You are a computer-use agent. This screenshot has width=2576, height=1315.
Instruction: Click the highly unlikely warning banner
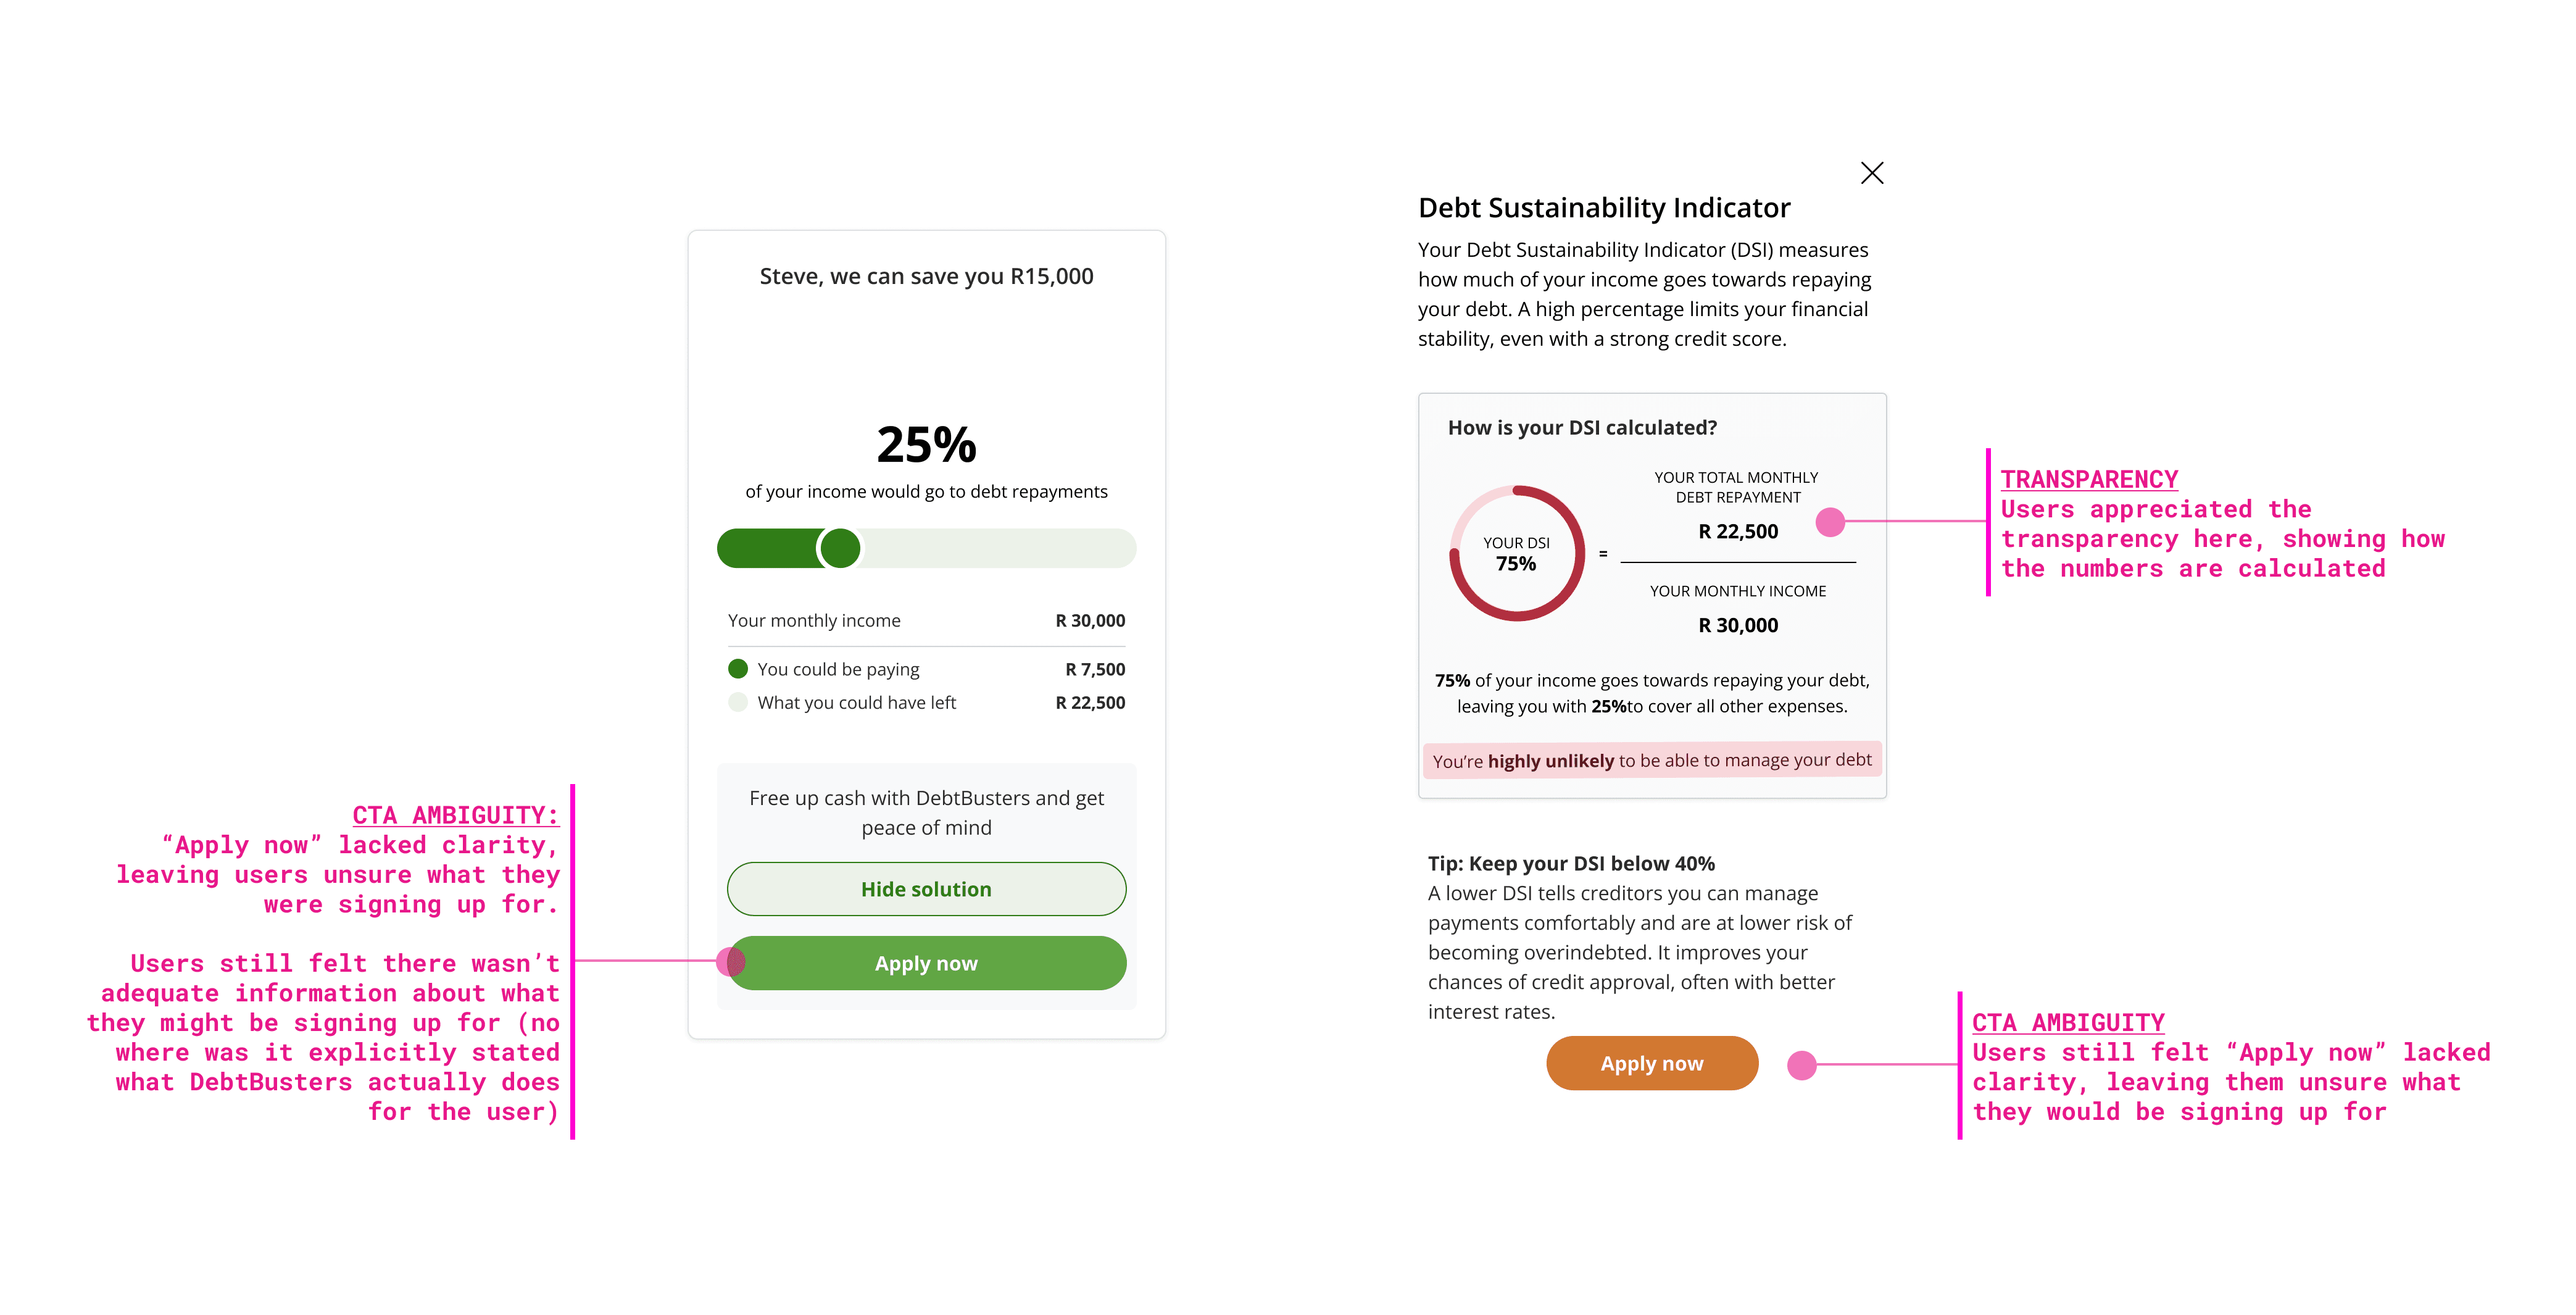click(x=1651, y=760)
